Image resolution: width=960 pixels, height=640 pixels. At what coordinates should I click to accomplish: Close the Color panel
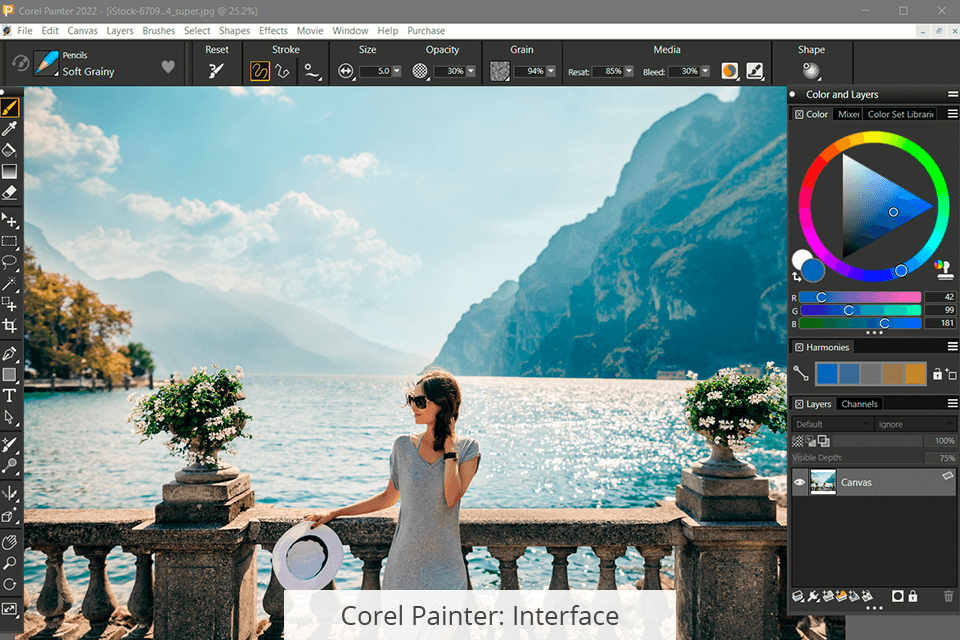tap(799, 115)
